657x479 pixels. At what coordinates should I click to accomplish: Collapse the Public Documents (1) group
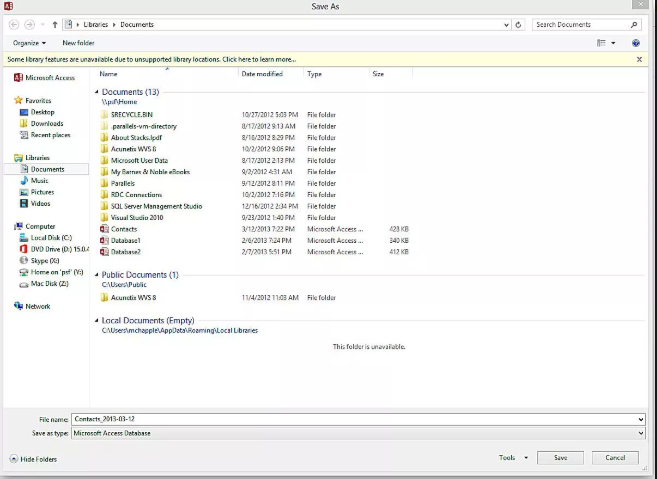pos(97,275)
